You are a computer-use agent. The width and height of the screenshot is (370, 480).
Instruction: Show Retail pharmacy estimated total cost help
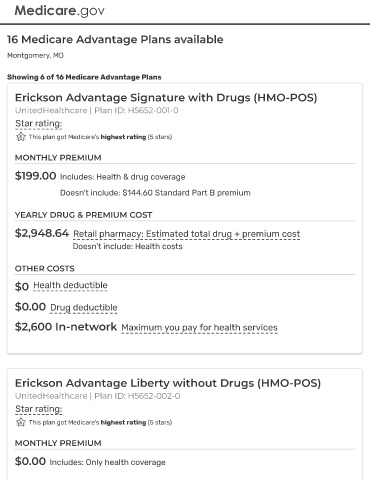(187, 234)
